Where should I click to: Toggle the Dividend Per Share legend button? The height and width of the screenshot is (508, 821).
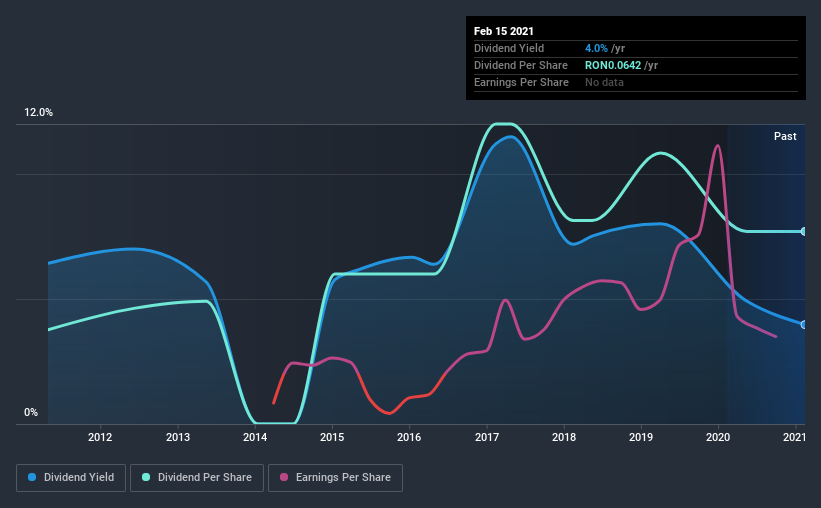(x=197, y=478)
